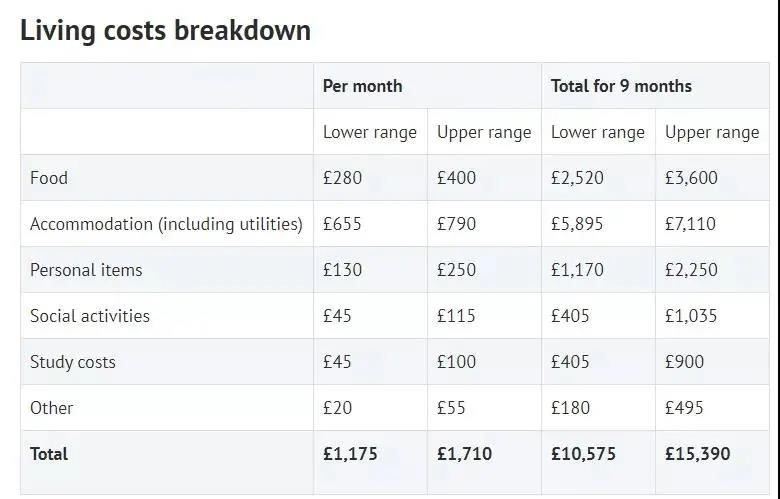The height and width of the screenshot is (499, 780).
Task: Click the £15,390 grand total cell
Action: tap(697, 454)
